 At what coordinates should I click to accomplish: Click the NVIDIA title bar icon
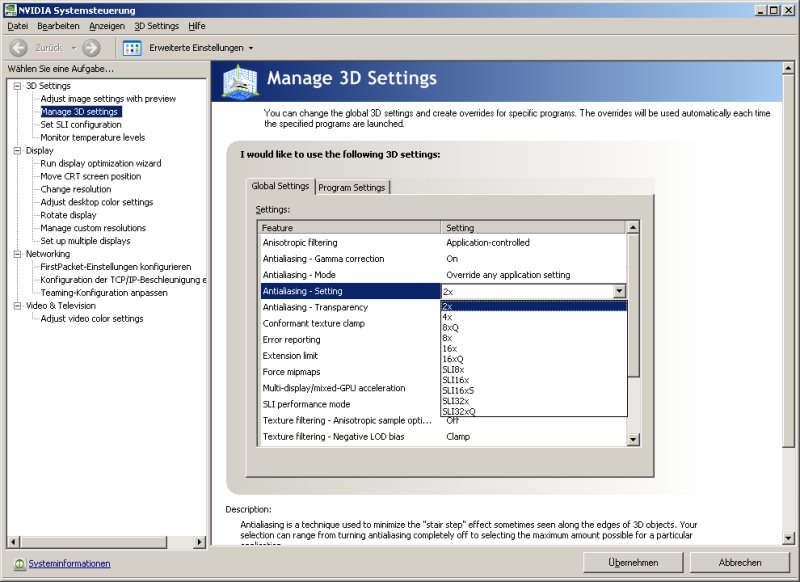click(x=10, y=10)
